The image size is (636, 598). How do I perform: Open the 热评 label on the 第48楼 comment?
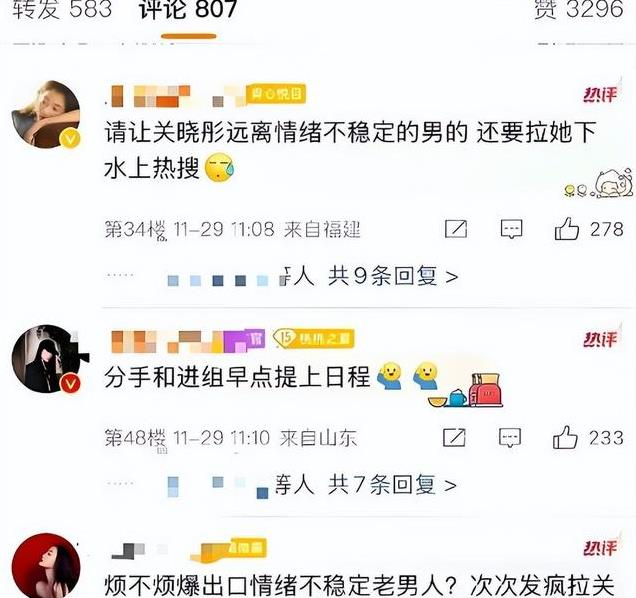(x=600, y=339)
